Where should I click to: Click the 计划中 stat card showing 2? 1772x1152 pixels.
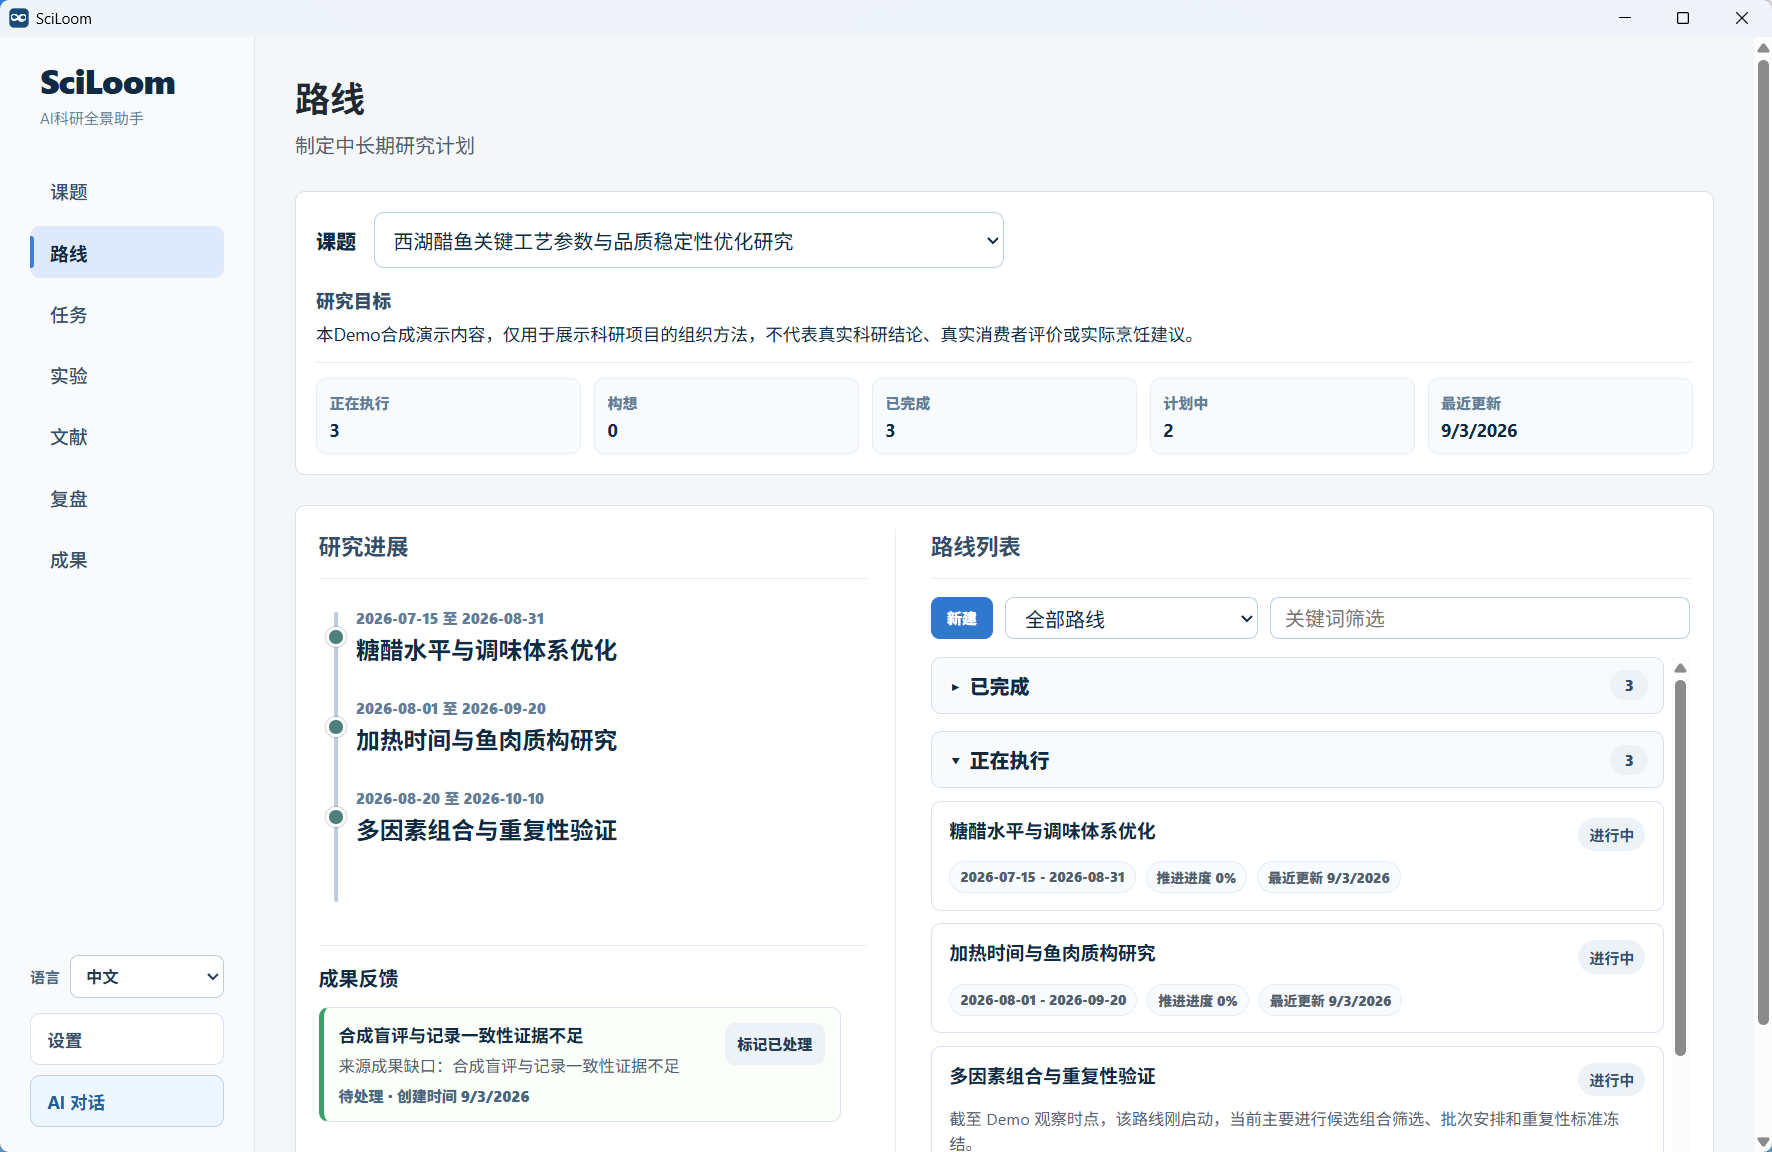coord(1282,416)
